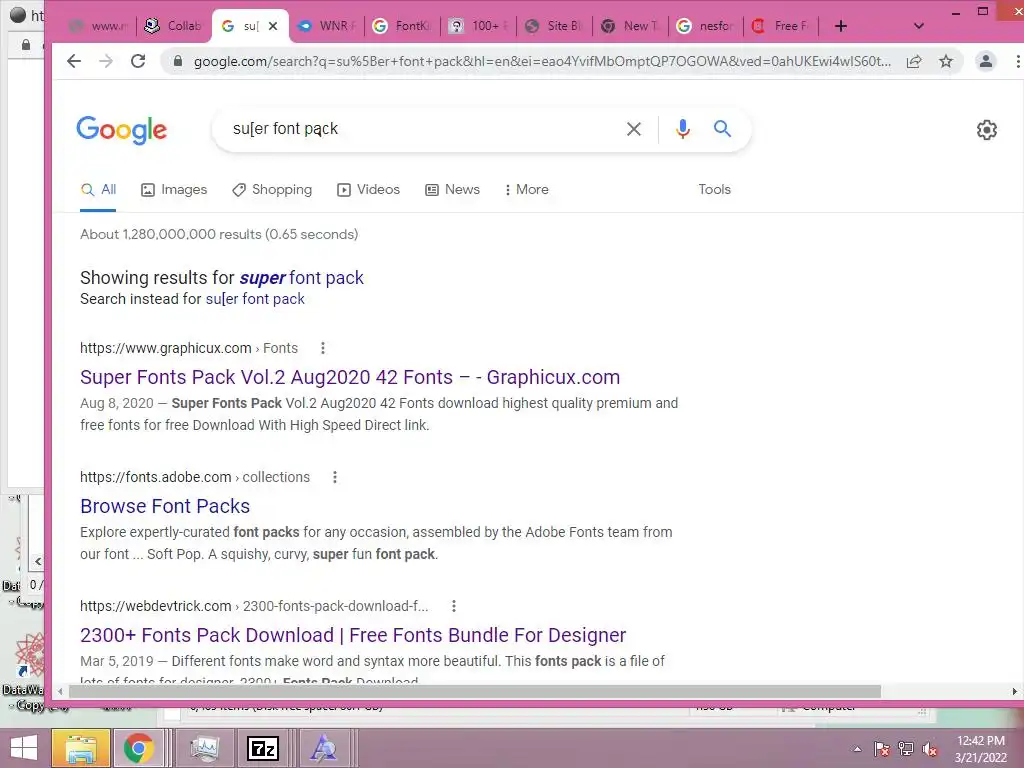Click the horizontal scrollbar right arrow
Image resolution: width=1024 pixels, height=768 pixels.
(1015, 692)
